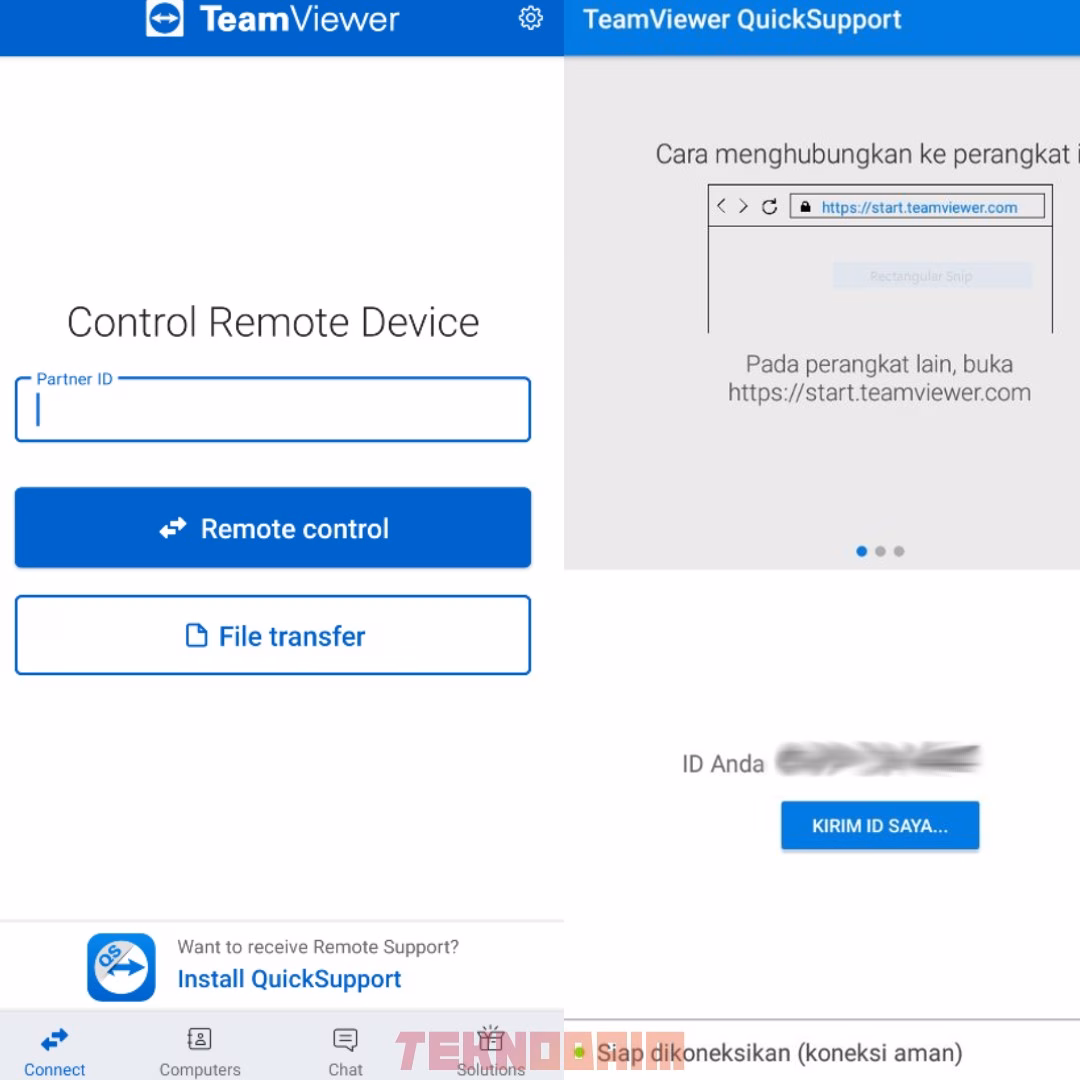The image size is (1080, 1080).
Task: Click the TeamViewer QuickSupport title
Action: 742,19
